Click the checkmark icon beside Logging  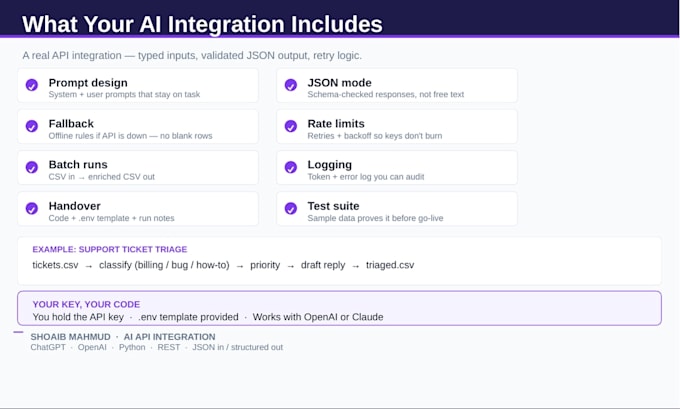point(291,167)
